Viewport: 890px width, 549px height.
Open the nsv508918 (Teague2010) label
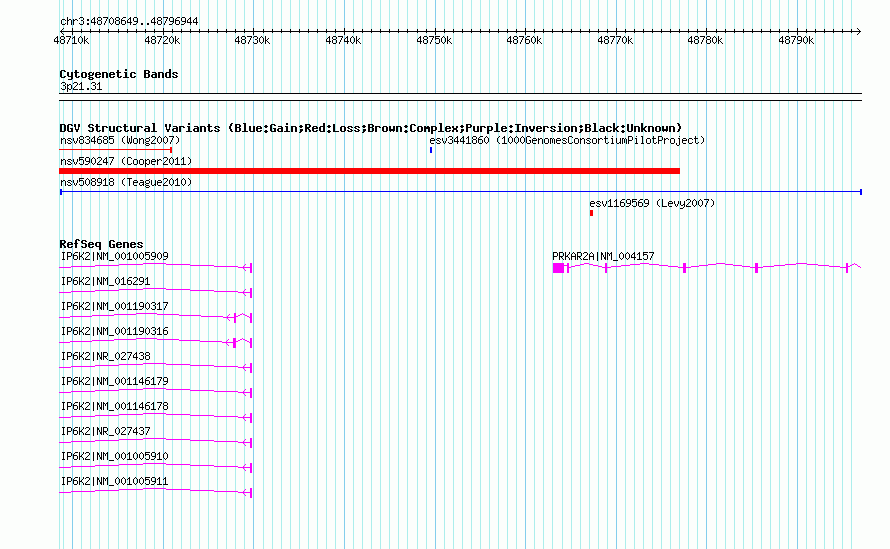[126, 182]
